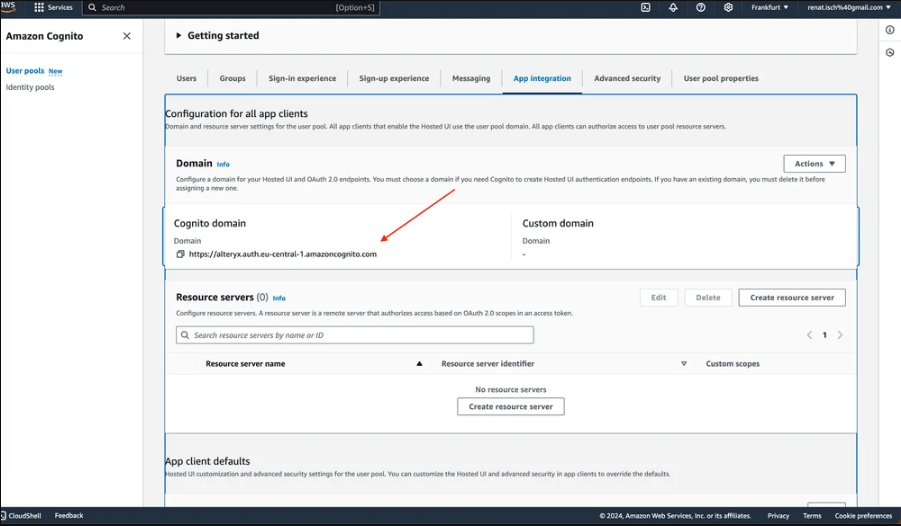Open the Resource servers Info link
Viewport: 901px width, 526px height.
coord(279,298)
